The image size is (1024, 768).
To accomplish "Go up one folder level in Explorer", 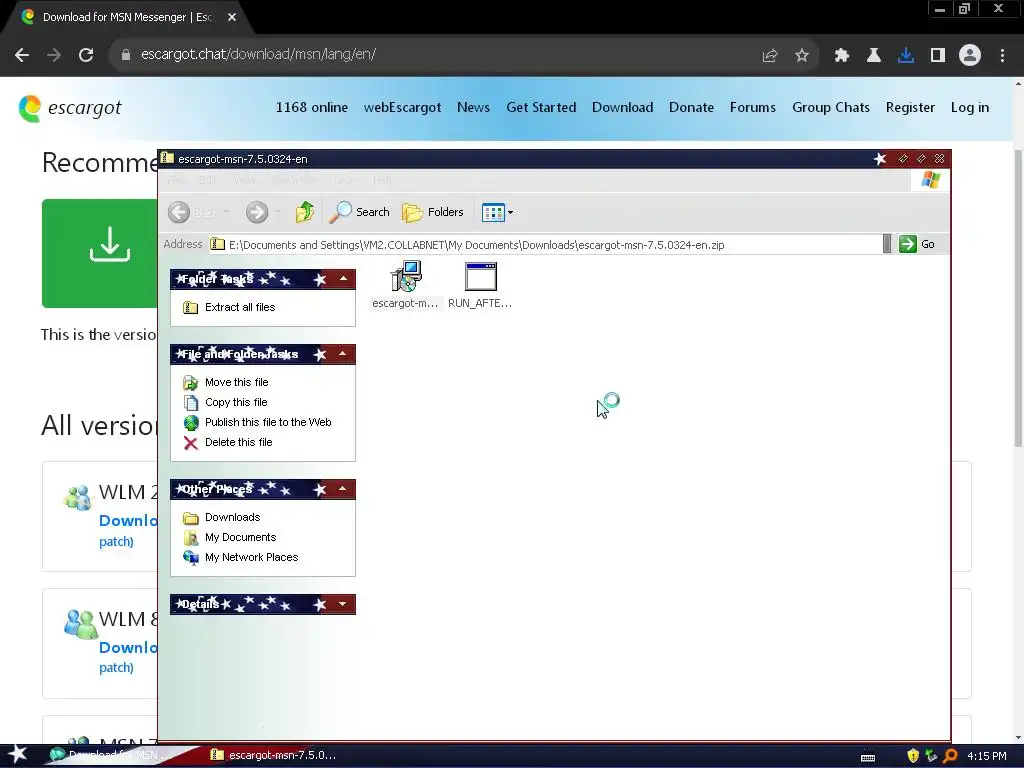I will coord(304,212).
